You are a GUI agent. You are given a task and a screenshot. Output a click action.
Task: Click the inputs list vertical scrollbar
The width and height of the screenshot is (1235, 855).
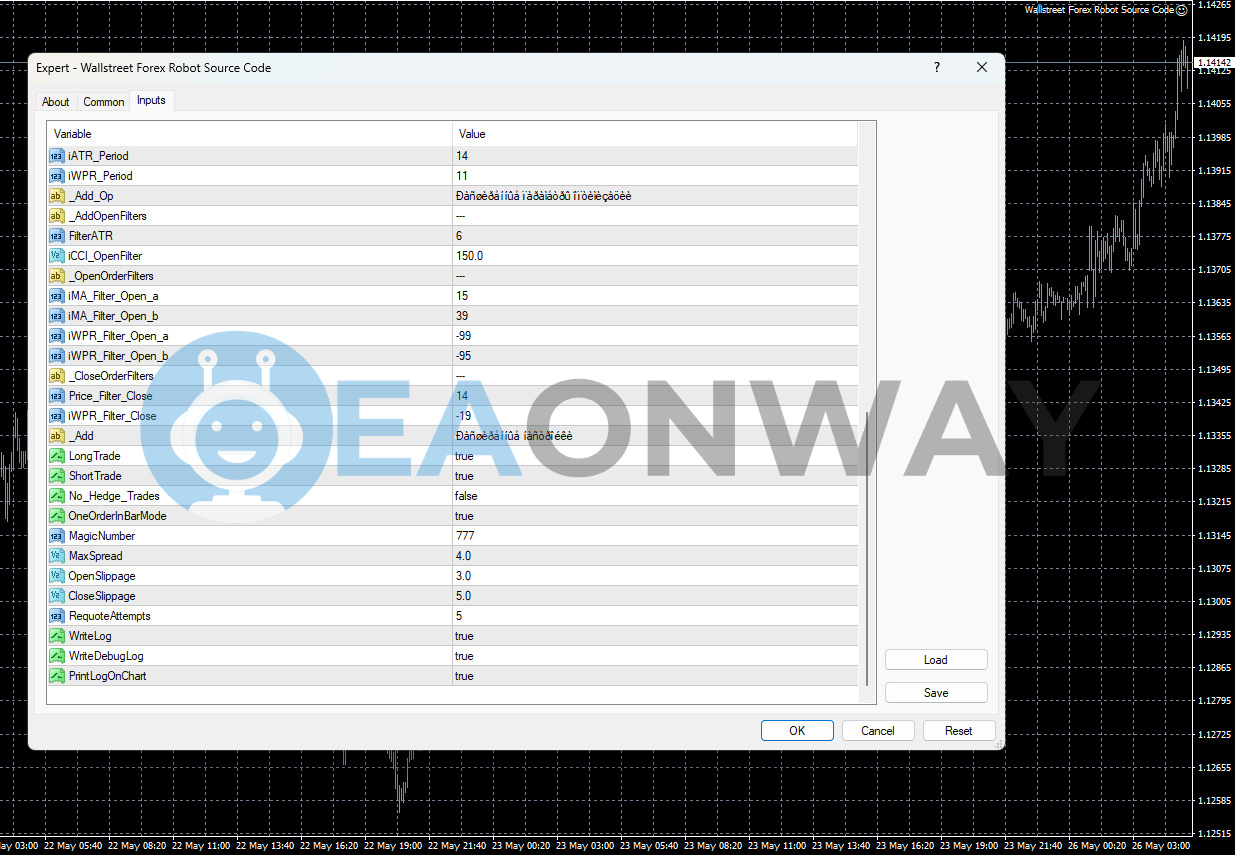867,548
